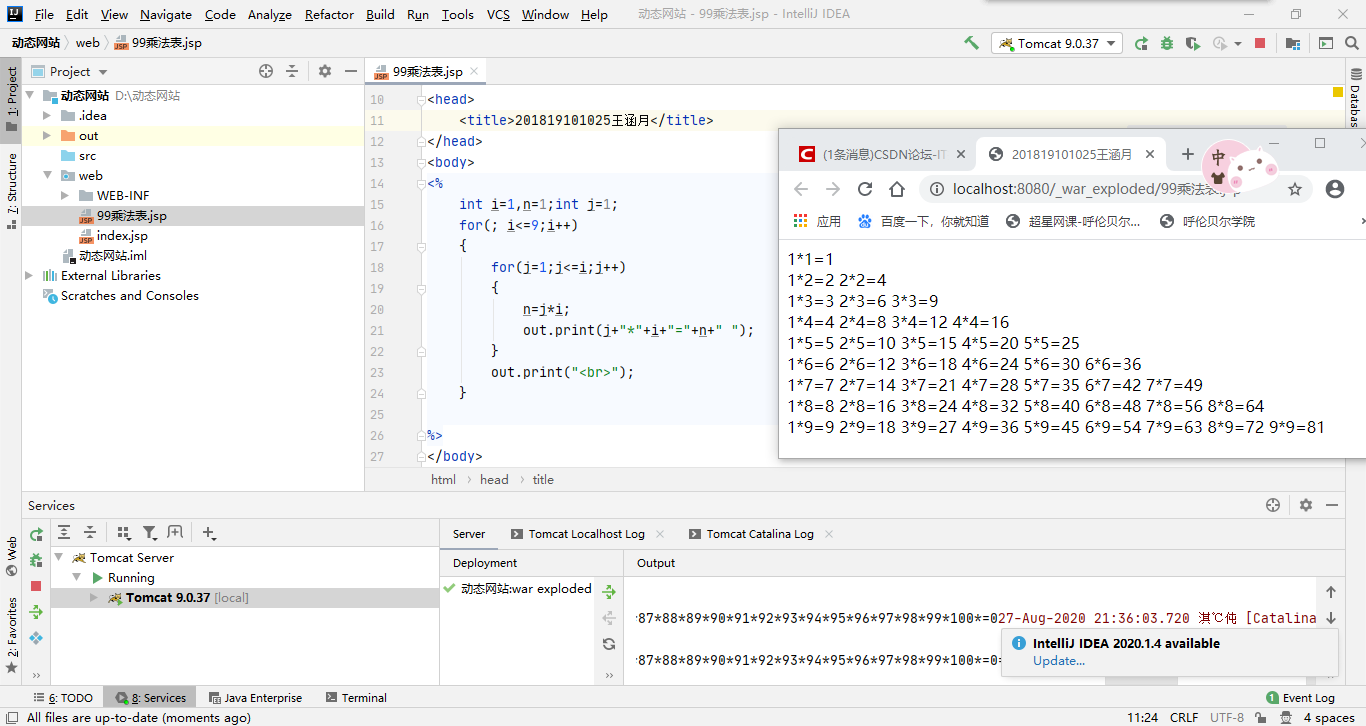
Task: Click the UTF-8 encoding in the status bar
Action: click(1227, 717)
